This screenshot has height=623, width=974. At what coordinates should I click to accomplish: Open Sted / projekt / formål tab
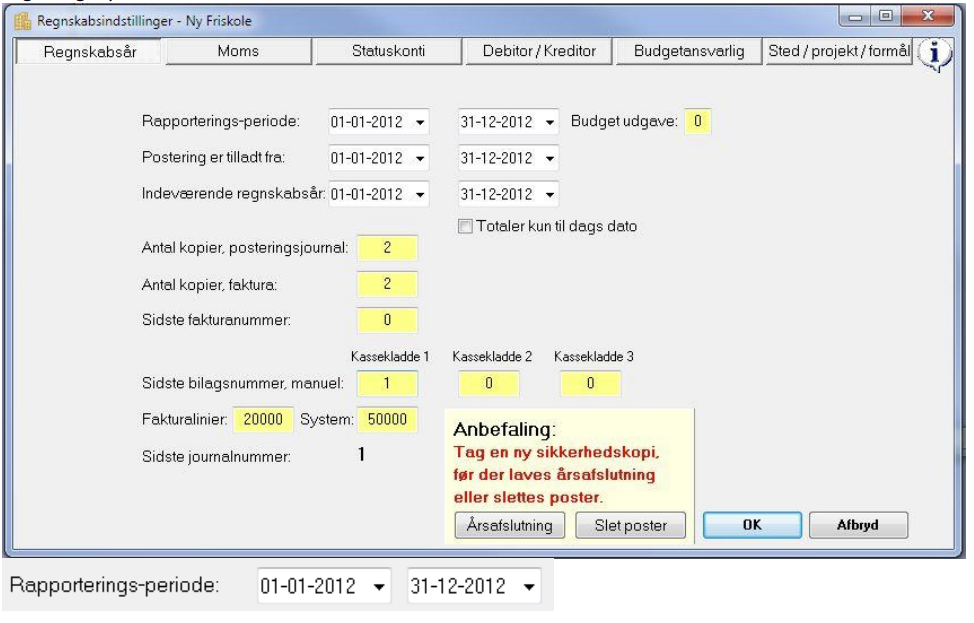(x=839, y=52)
